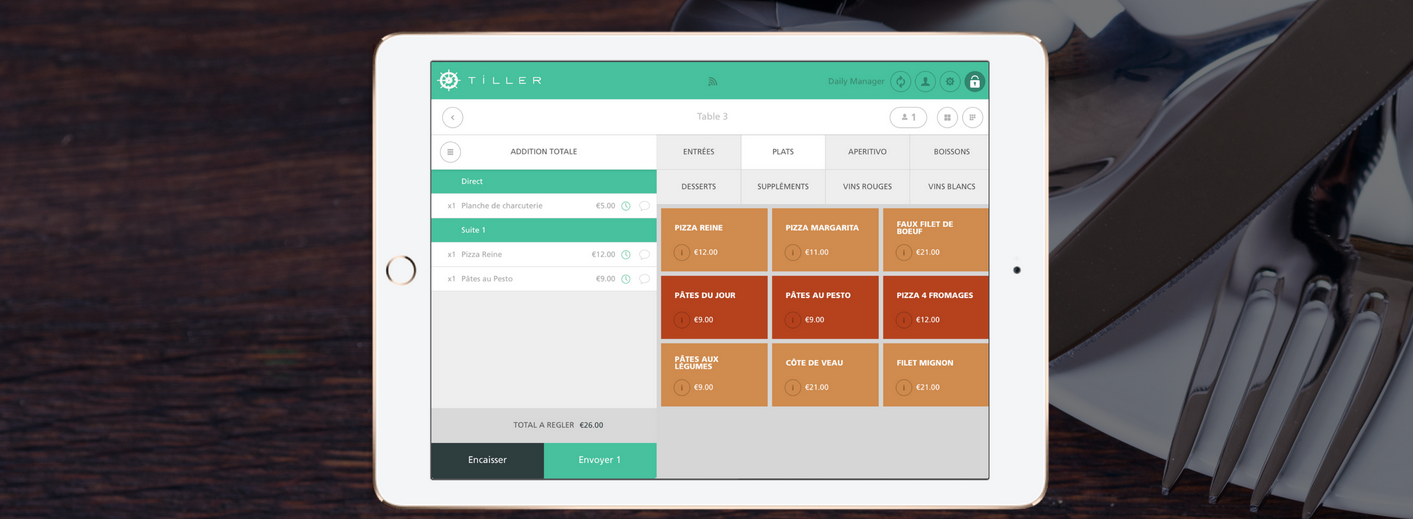
Task: Change the guest count selector
Action: coord(908,117)
